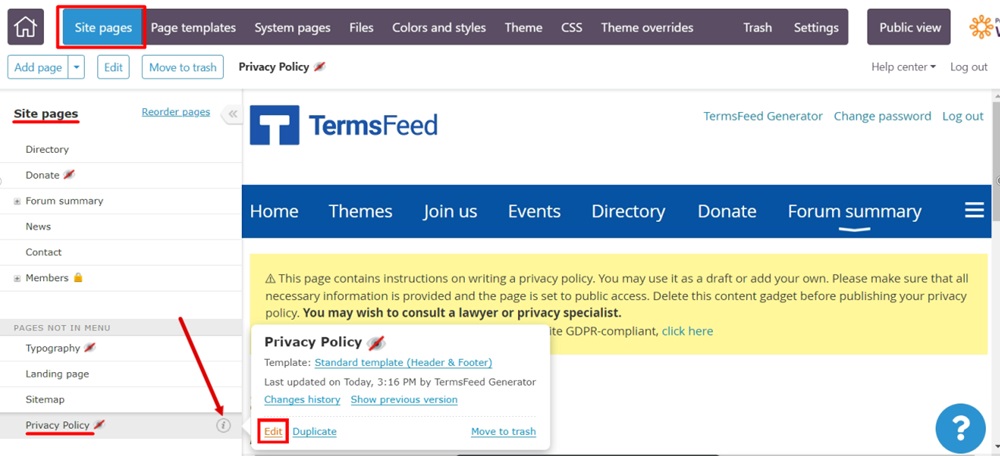
Task: Switch to Public view
Action: (909, 27)
